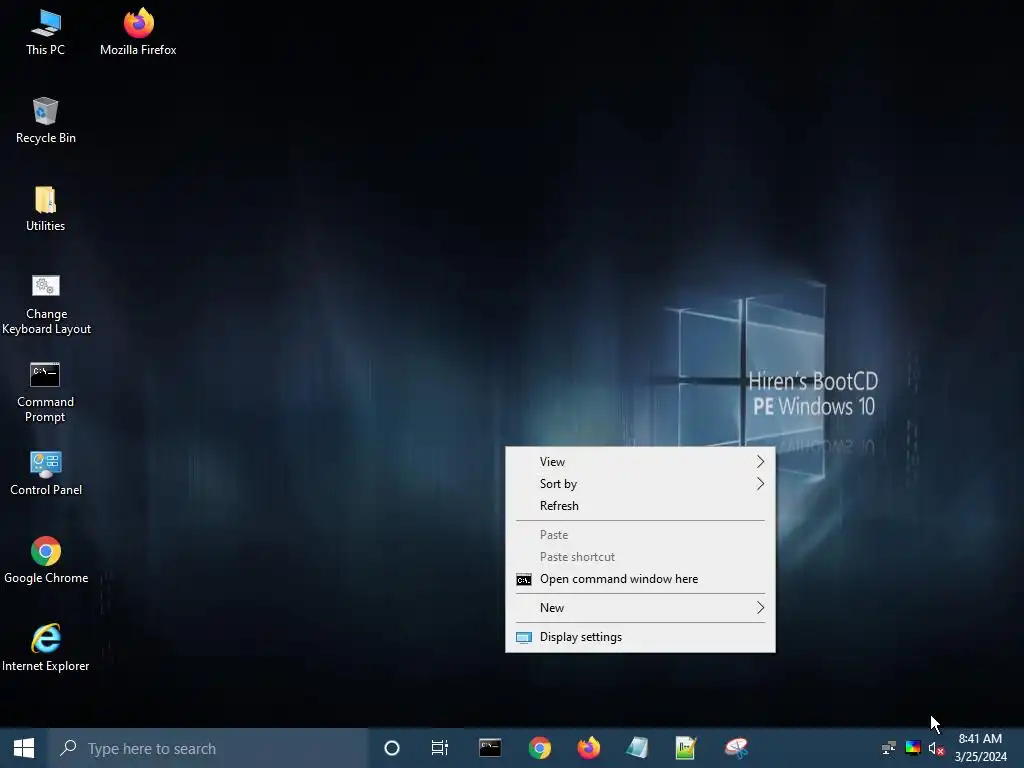
Task: Click the Type here to search box
Action: tap(208, 748)
